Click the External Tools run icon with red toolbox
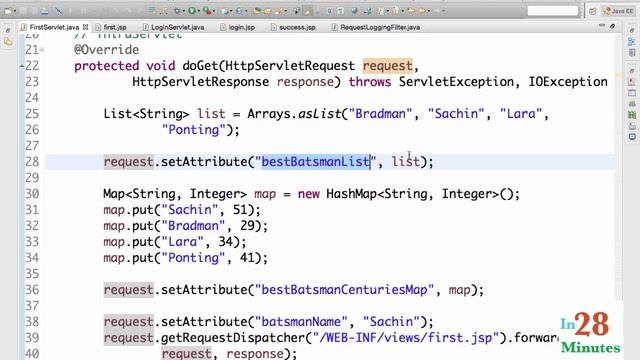Viewport: 640px width, 360px height. pyautogui.click(x=207, y=11)
